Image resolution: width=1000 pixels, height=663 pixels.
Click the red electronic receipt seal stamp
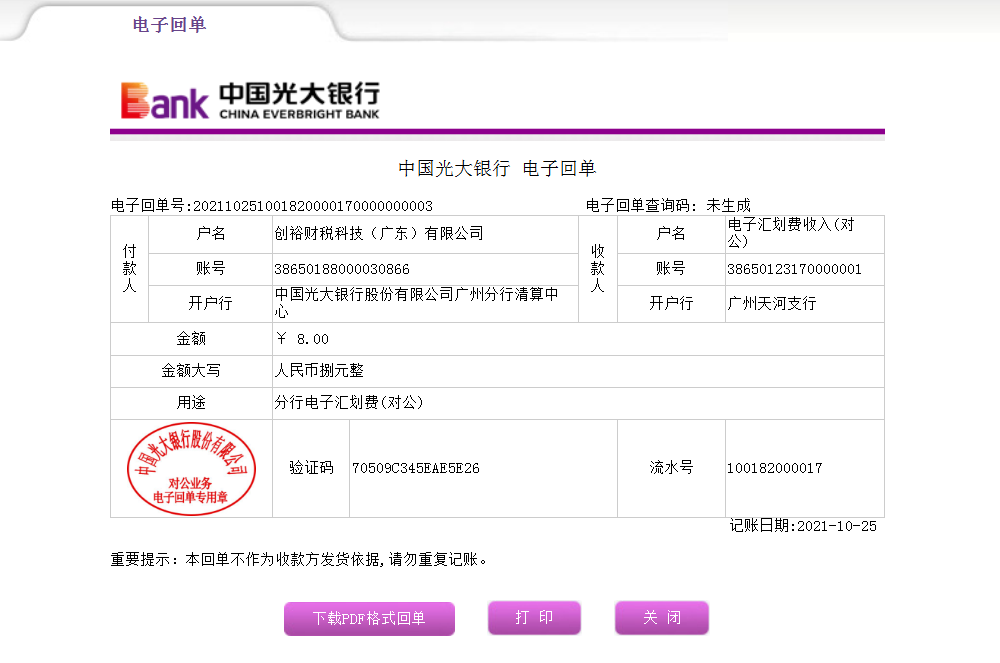click(191, 468)
